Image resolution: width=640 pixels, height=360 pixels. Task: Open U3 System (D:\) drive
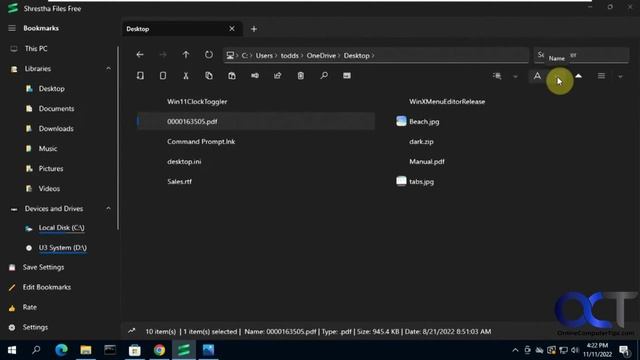point(62,248)
